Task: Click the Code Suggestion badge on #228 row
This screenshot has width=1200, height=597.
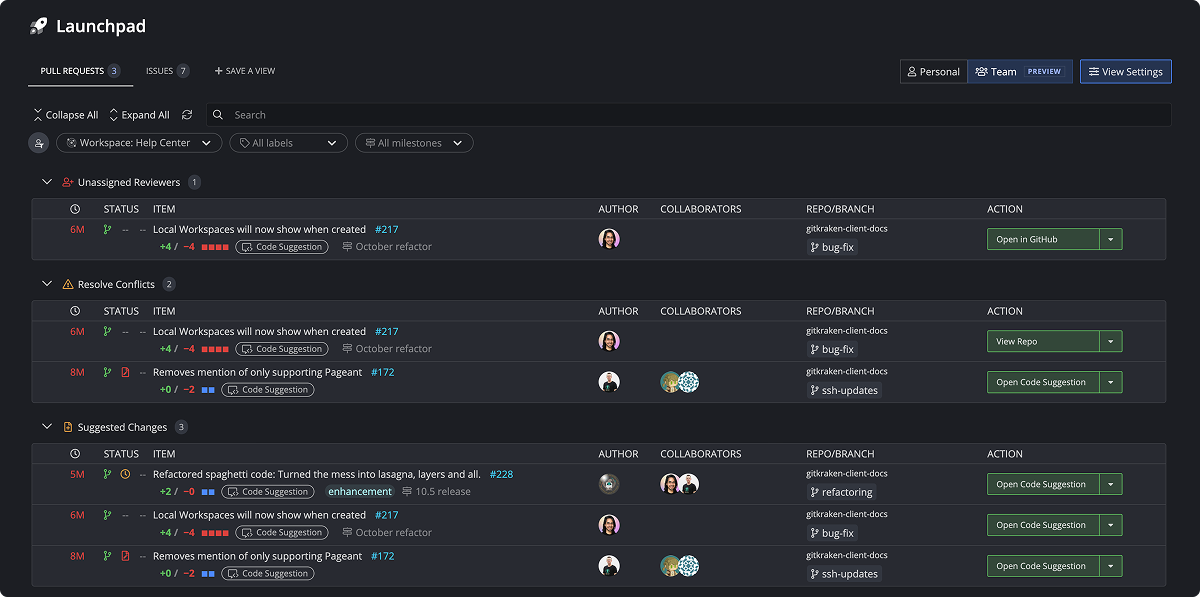Action: tap(267, 492)
